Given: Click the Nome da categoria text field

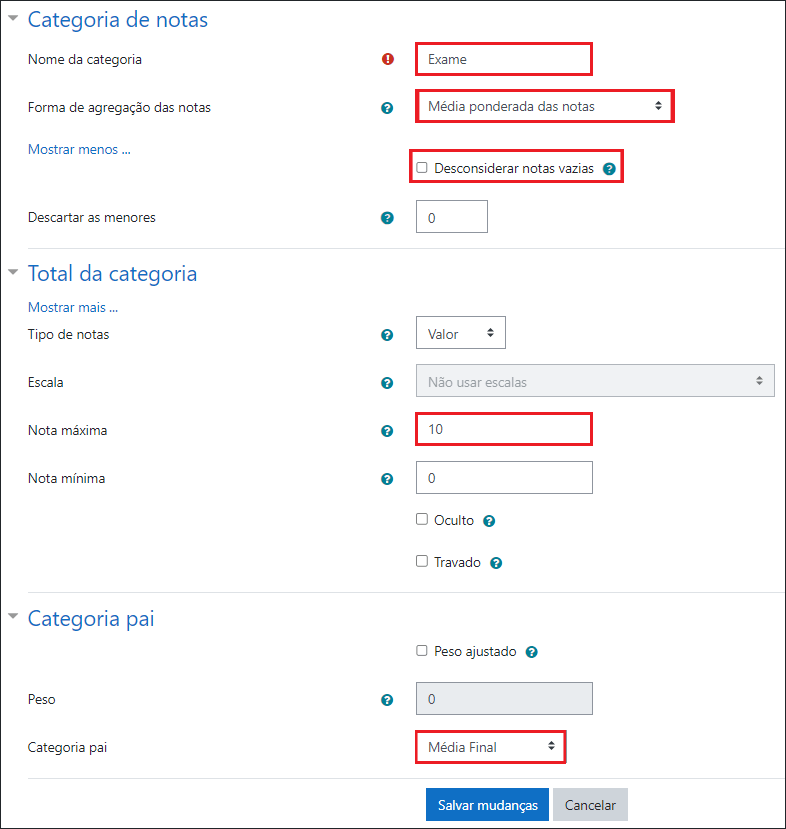Looking at the screenshot, I should tap(504, 59).
